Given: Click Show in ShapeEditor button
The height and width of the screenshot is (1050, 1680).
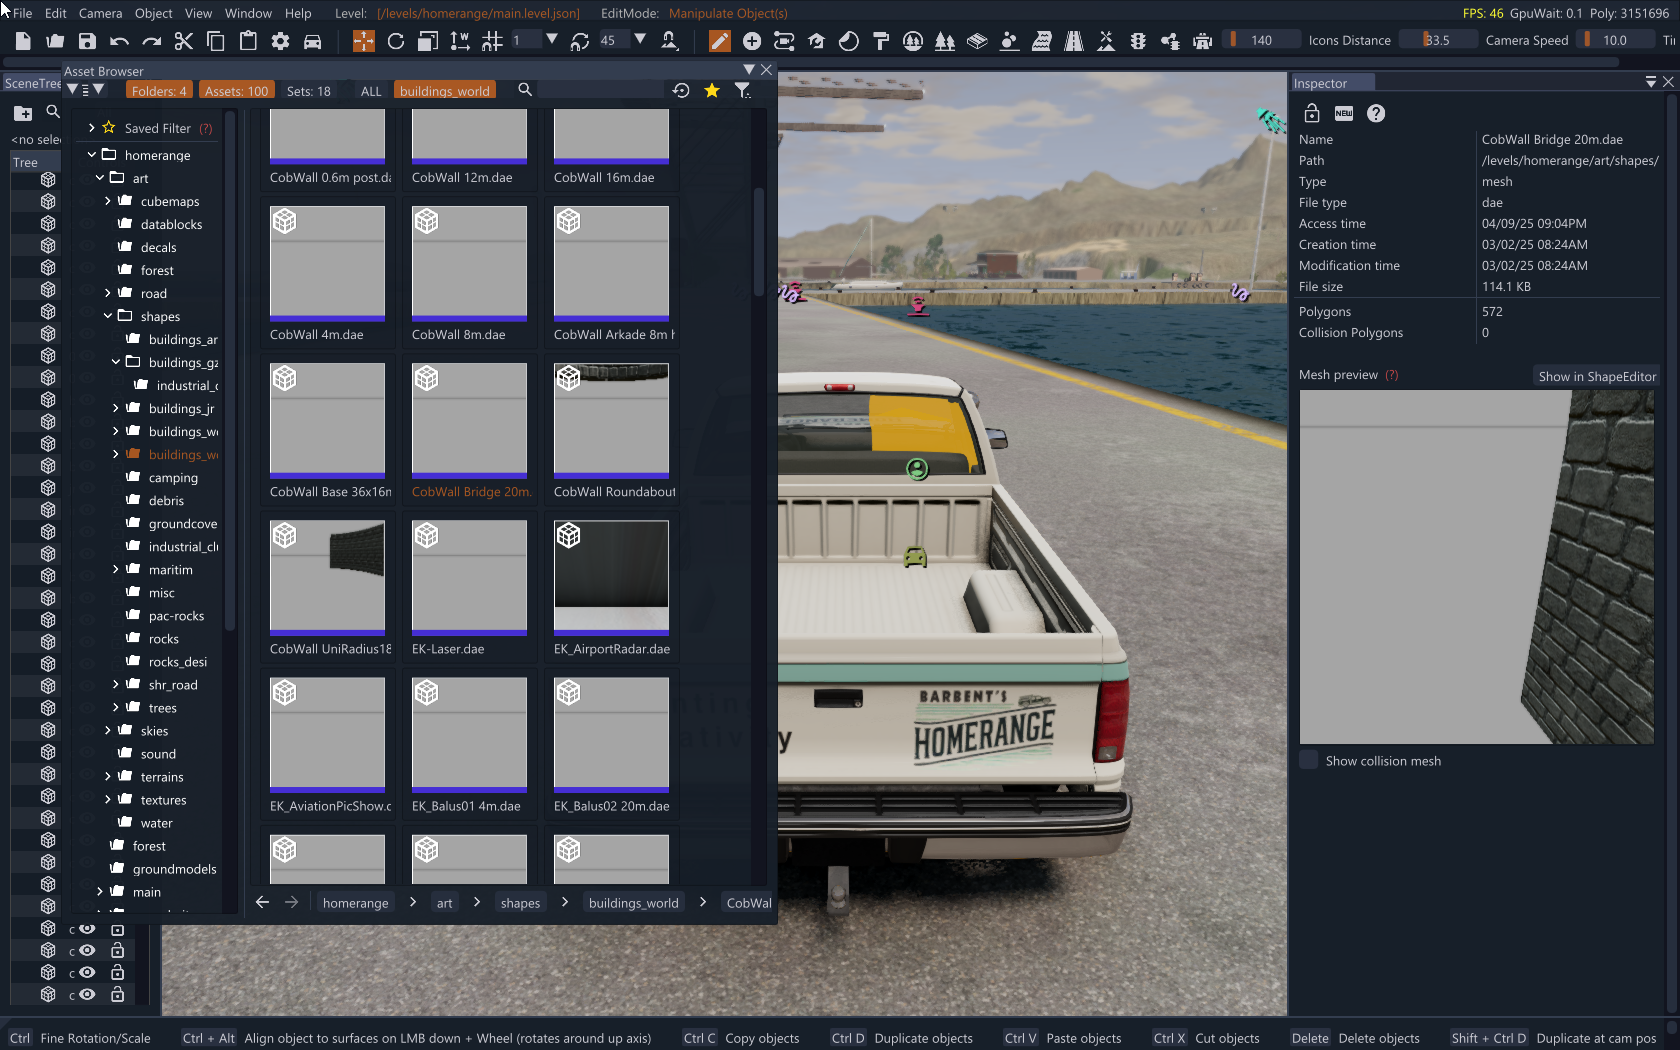Looking at the screenshot, I should [x=1596, y=376].
